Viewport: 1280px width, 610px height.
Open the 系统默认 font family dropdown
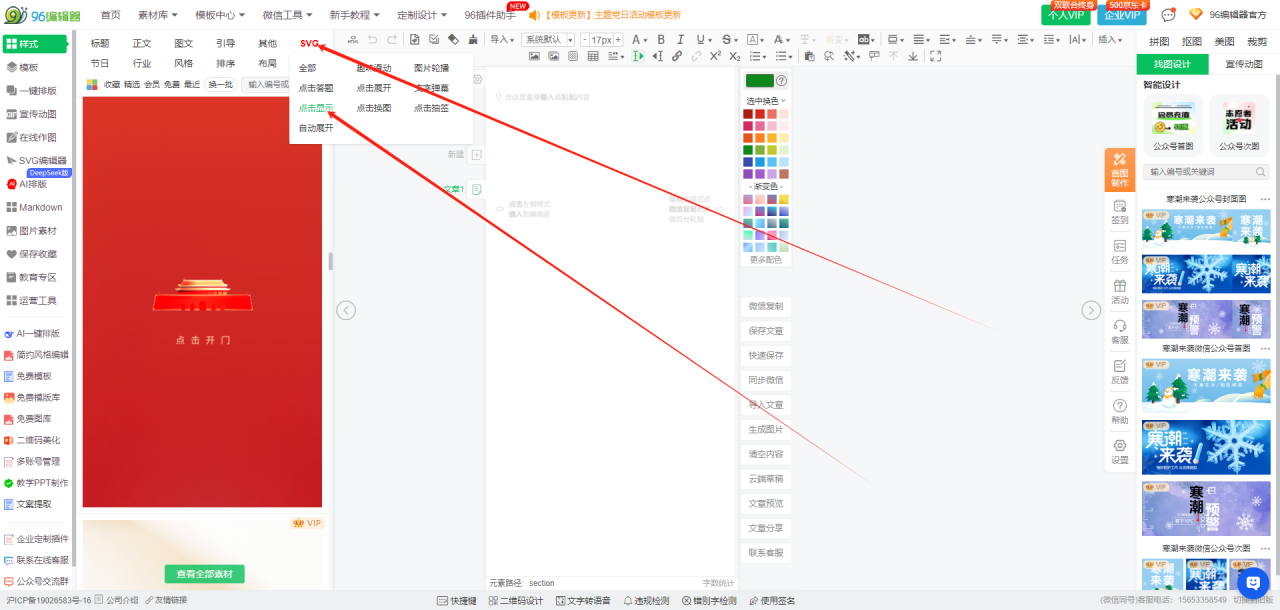tap(548, 40)
